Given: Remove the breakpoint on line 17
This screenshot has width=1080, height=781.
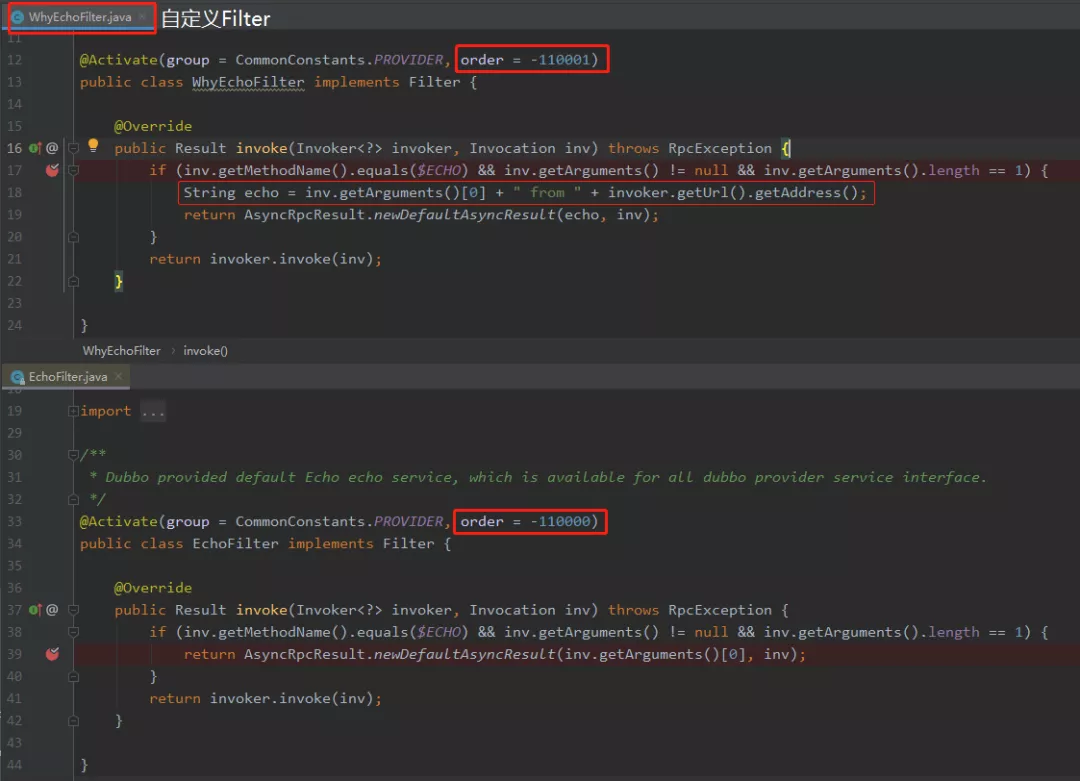Looking at the screenshot, I should (x=52, y=169).
